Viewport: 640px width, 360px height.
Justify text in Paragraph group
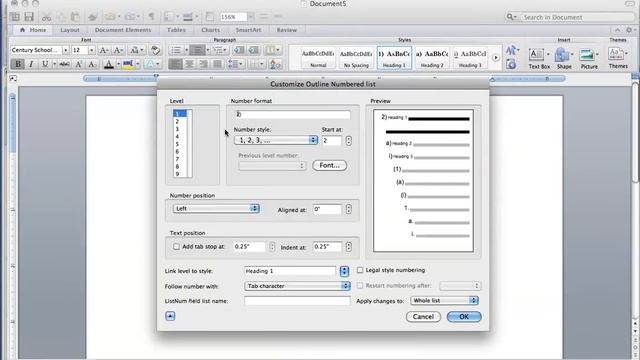(x=217, y=64)
